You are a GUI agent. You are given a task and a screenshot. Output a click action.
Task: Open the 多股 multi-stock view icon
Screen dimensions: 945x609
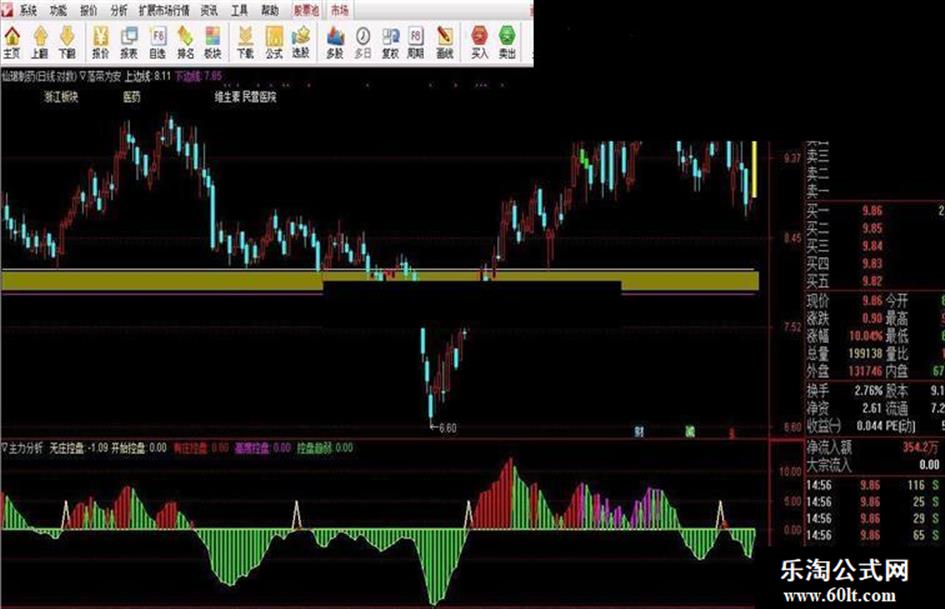point(335,43)
